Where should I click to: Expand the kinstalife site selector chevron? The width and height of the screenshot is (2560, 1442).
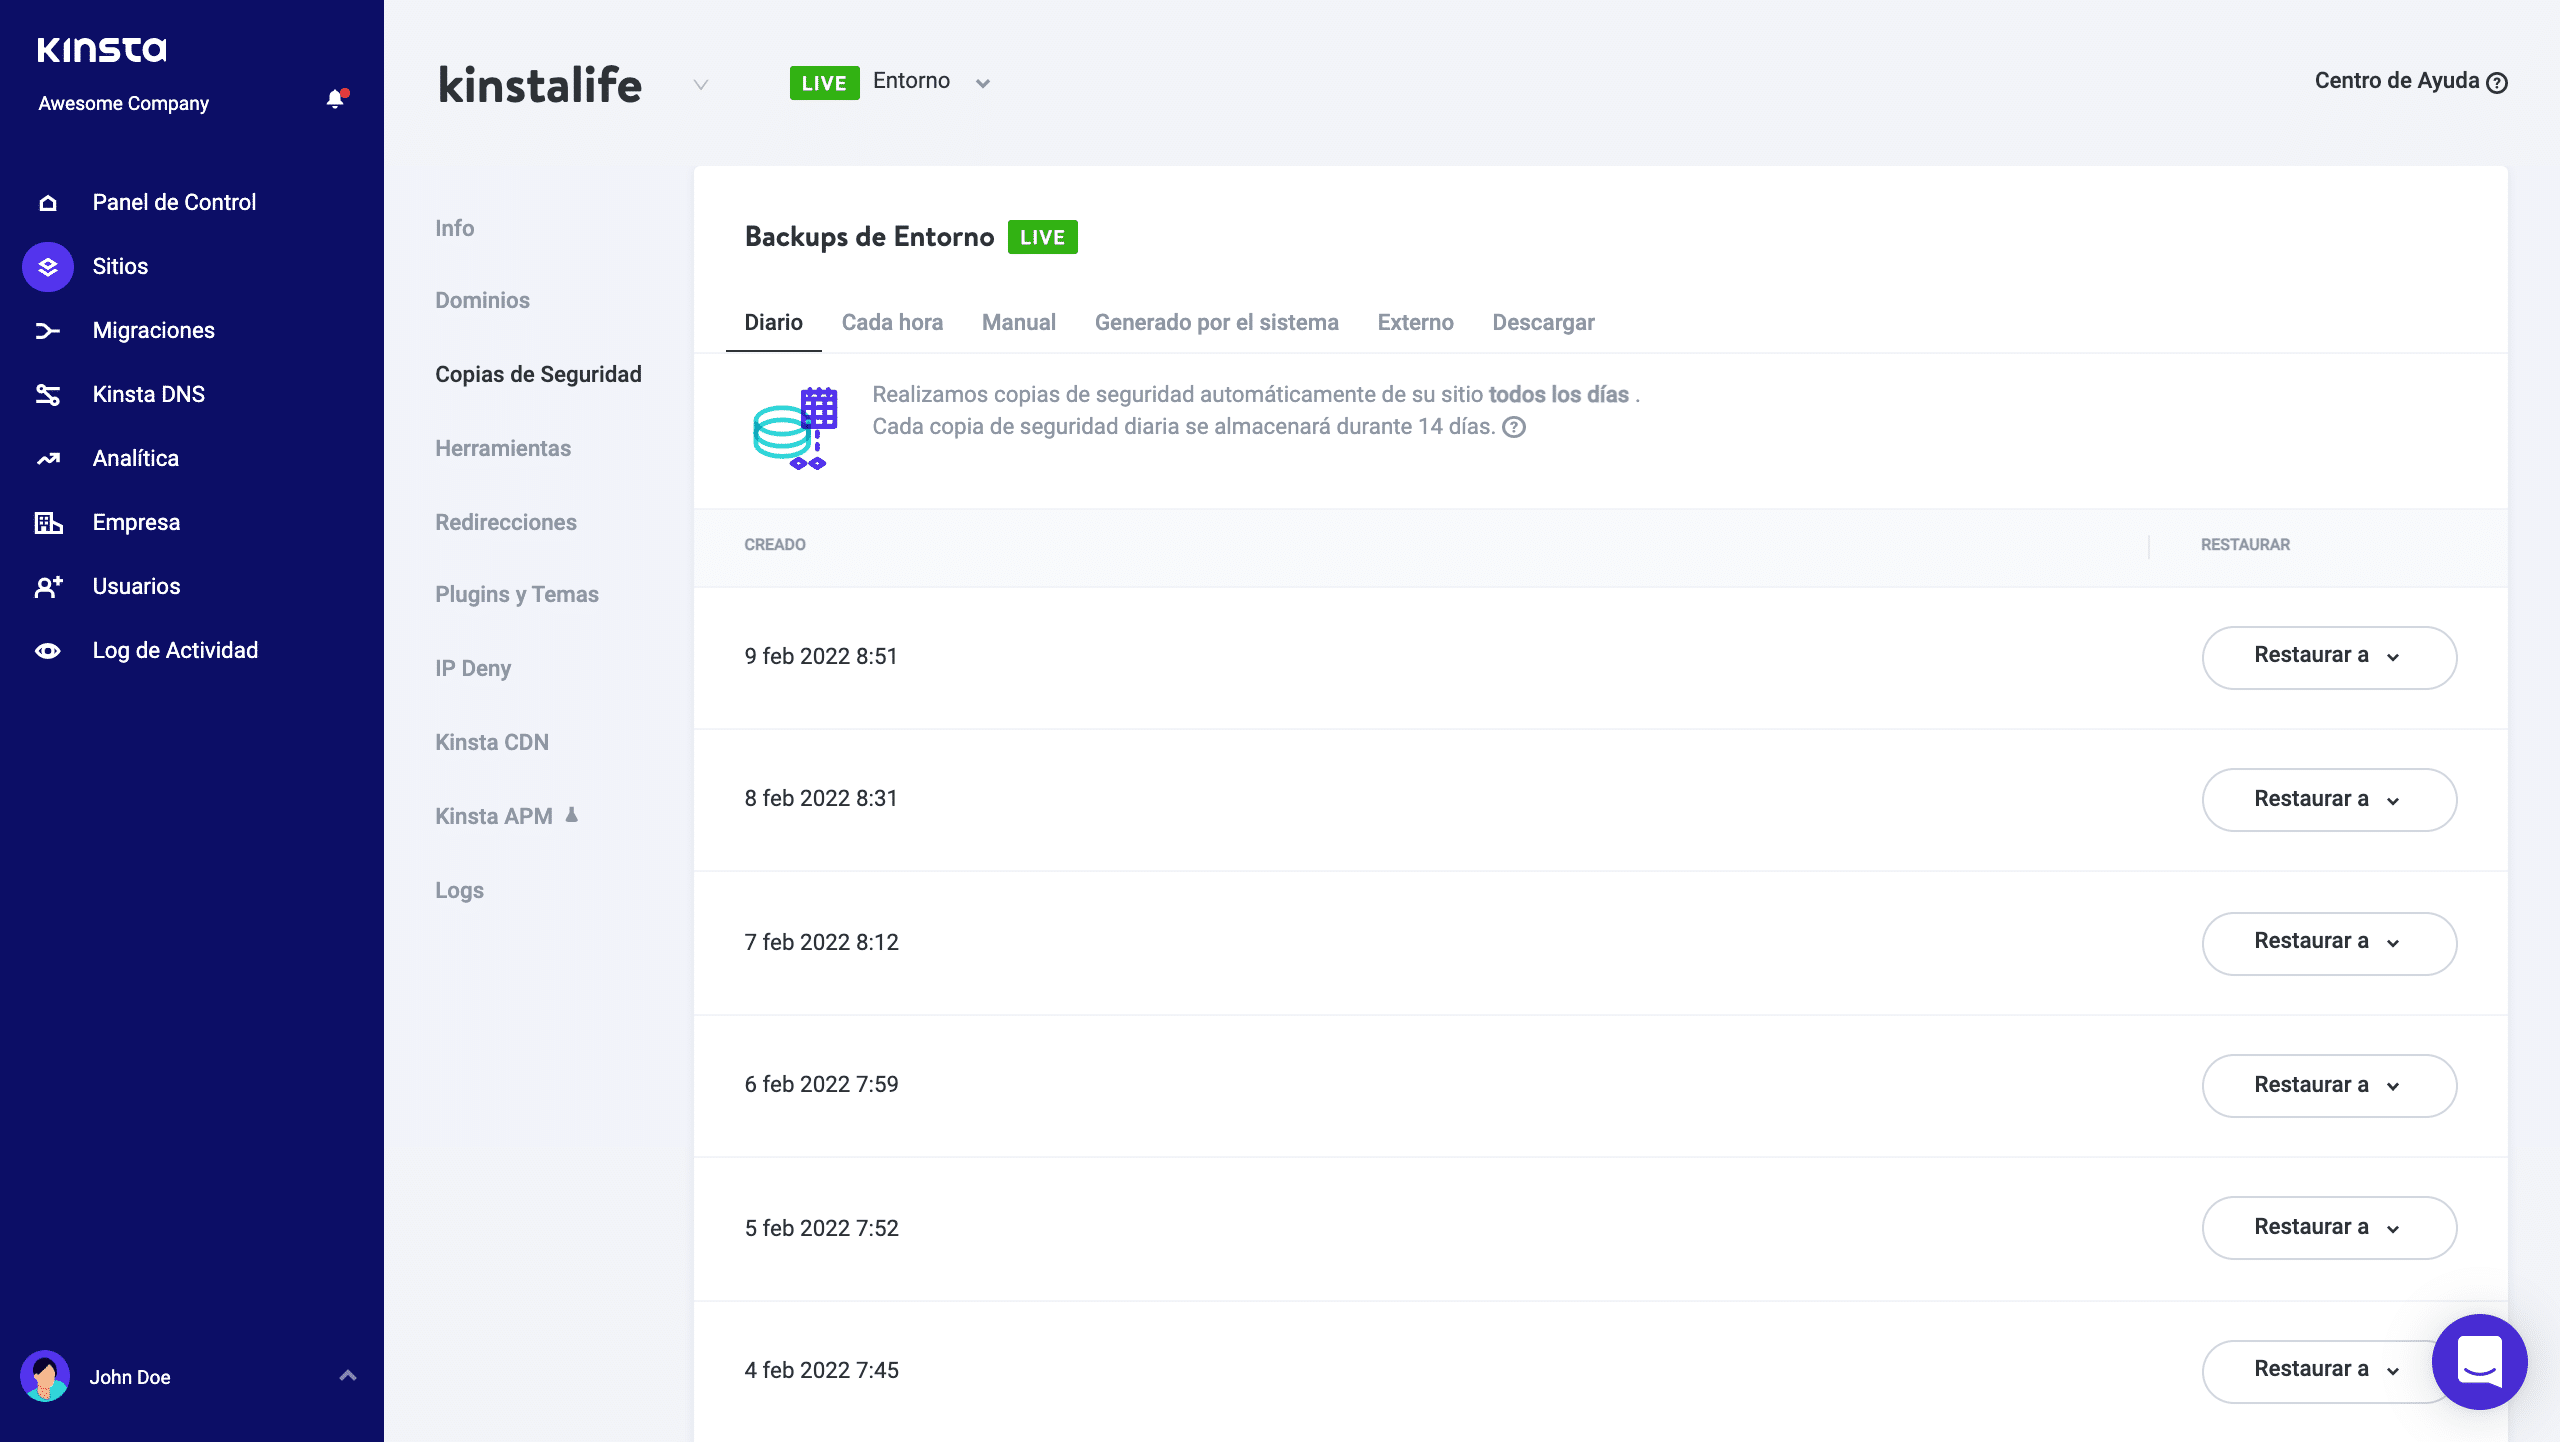pos(699,85)
